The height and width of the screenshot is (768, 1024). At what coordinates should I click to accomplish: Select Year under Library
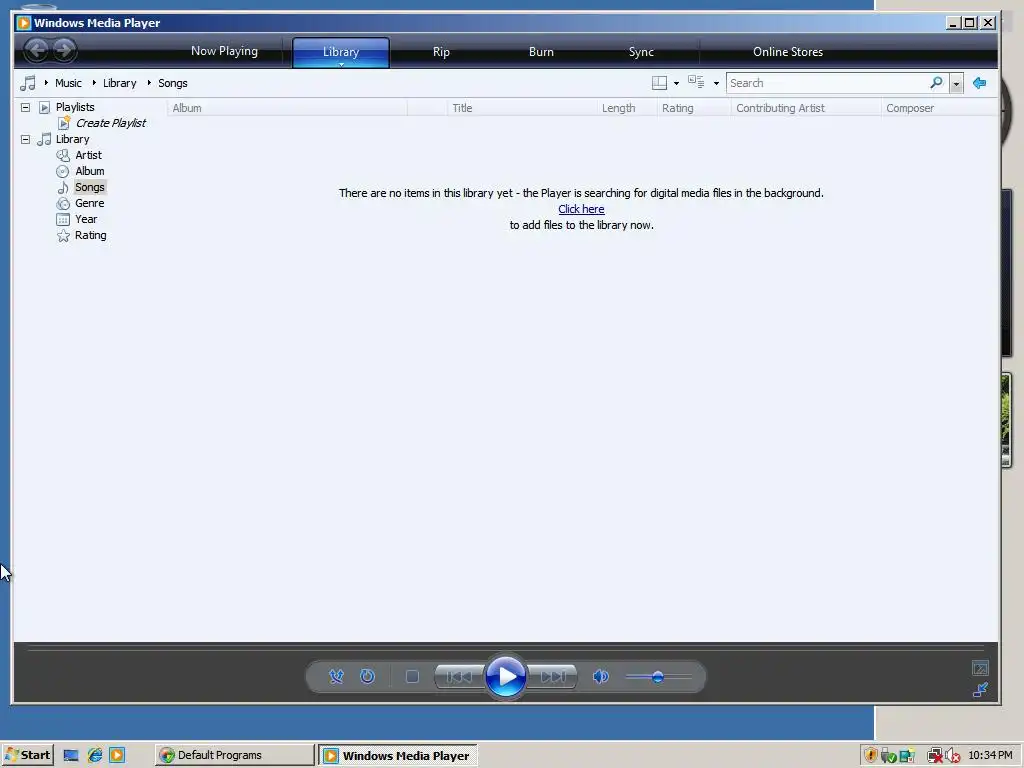[x=86, y=219]
